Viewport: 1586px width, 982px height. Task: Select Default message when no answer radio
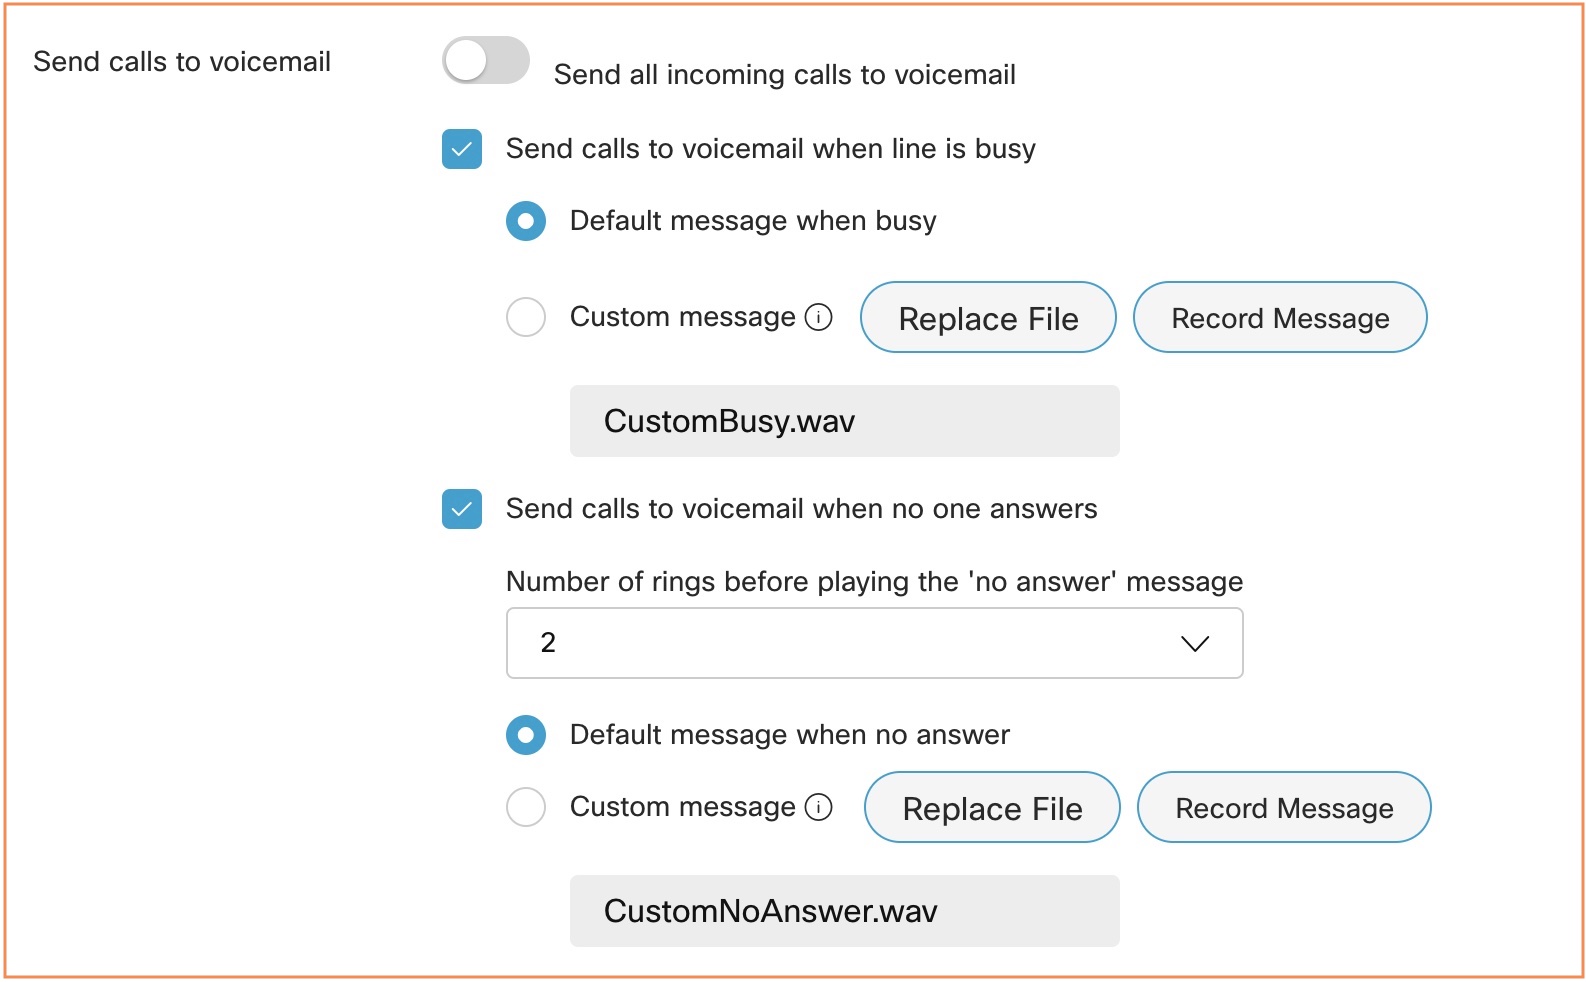coord(526,735)
